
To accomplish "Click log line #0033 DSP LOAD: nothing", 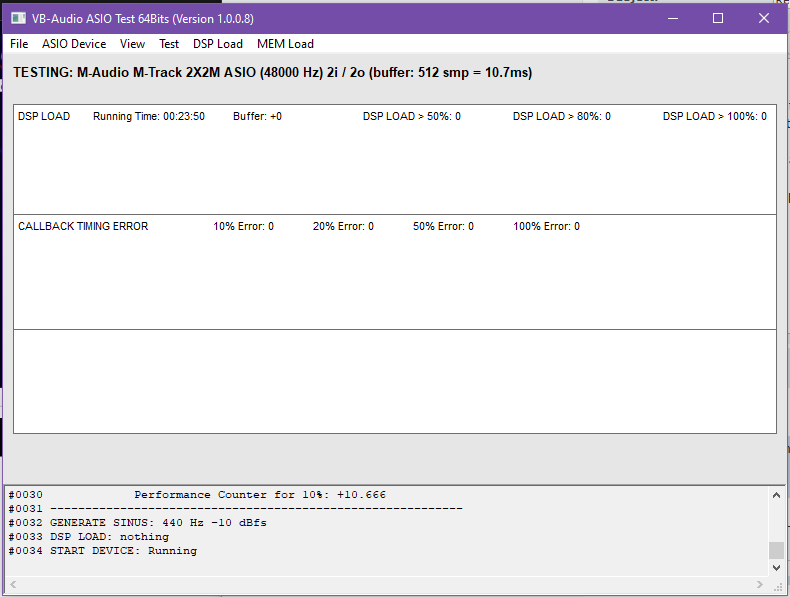I will pos(89,537).
